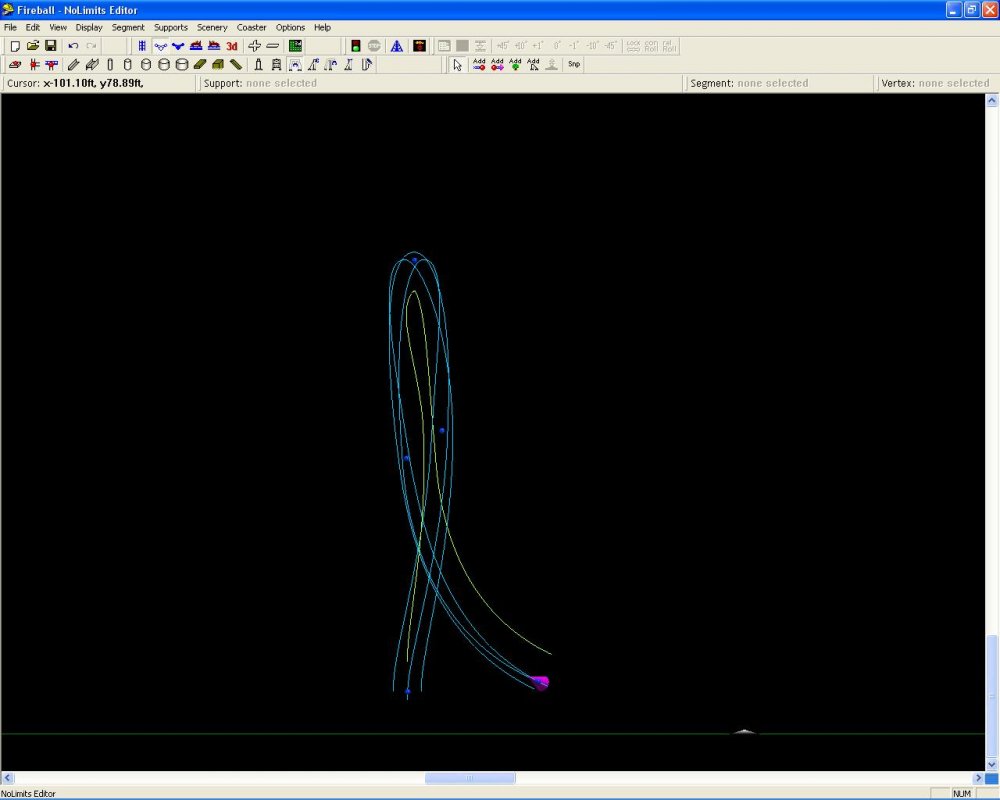Click the Undo arrow icon
Viewport: 1000px width, 800px height.
click(73, 46)
